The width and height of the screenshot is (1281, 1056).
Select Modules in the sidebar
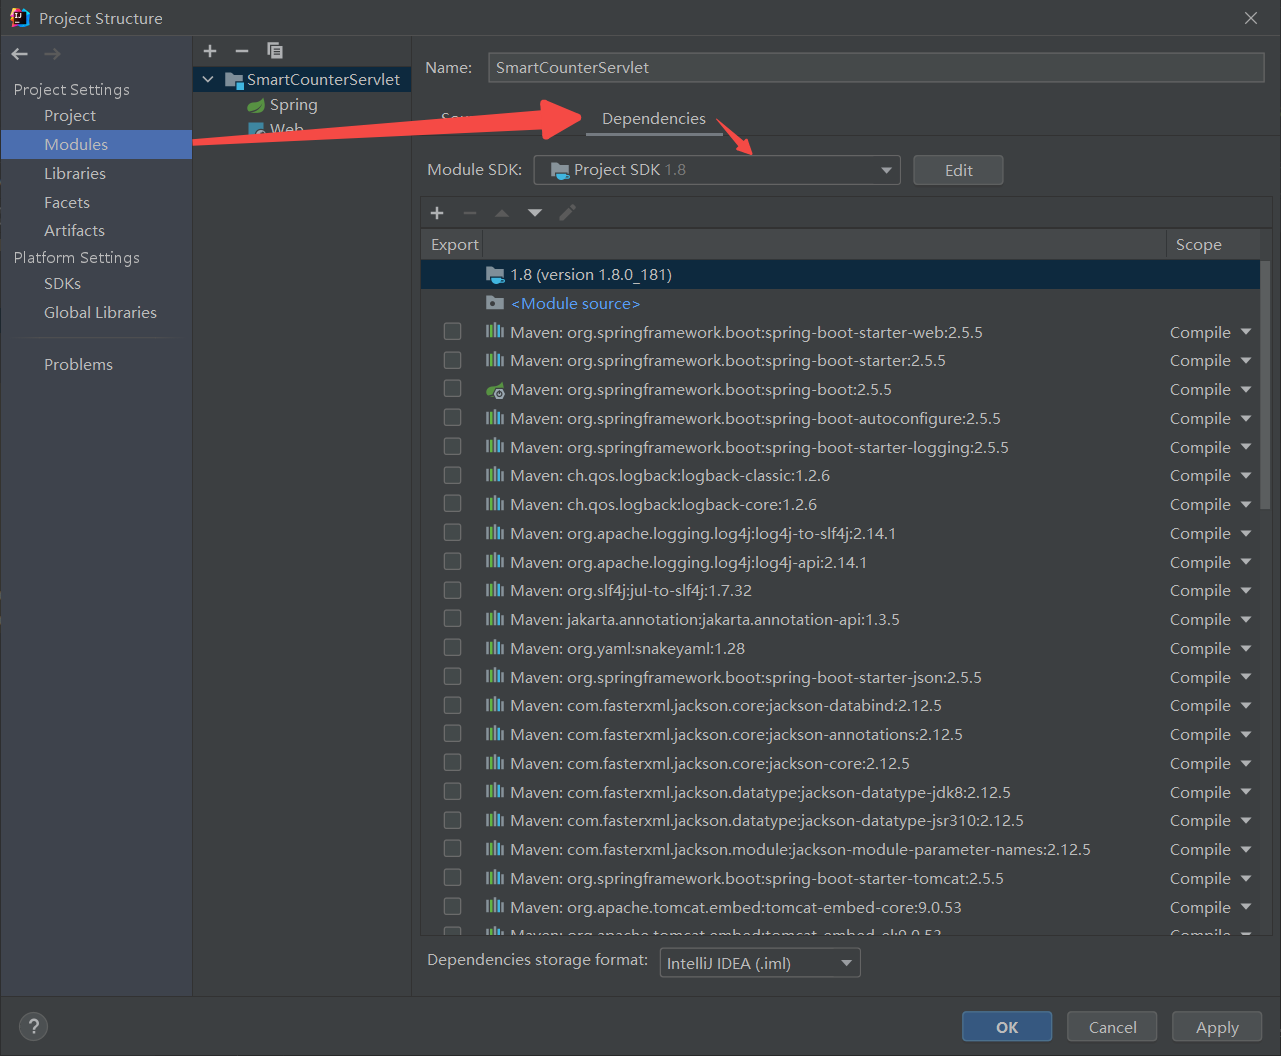[96, 144]
